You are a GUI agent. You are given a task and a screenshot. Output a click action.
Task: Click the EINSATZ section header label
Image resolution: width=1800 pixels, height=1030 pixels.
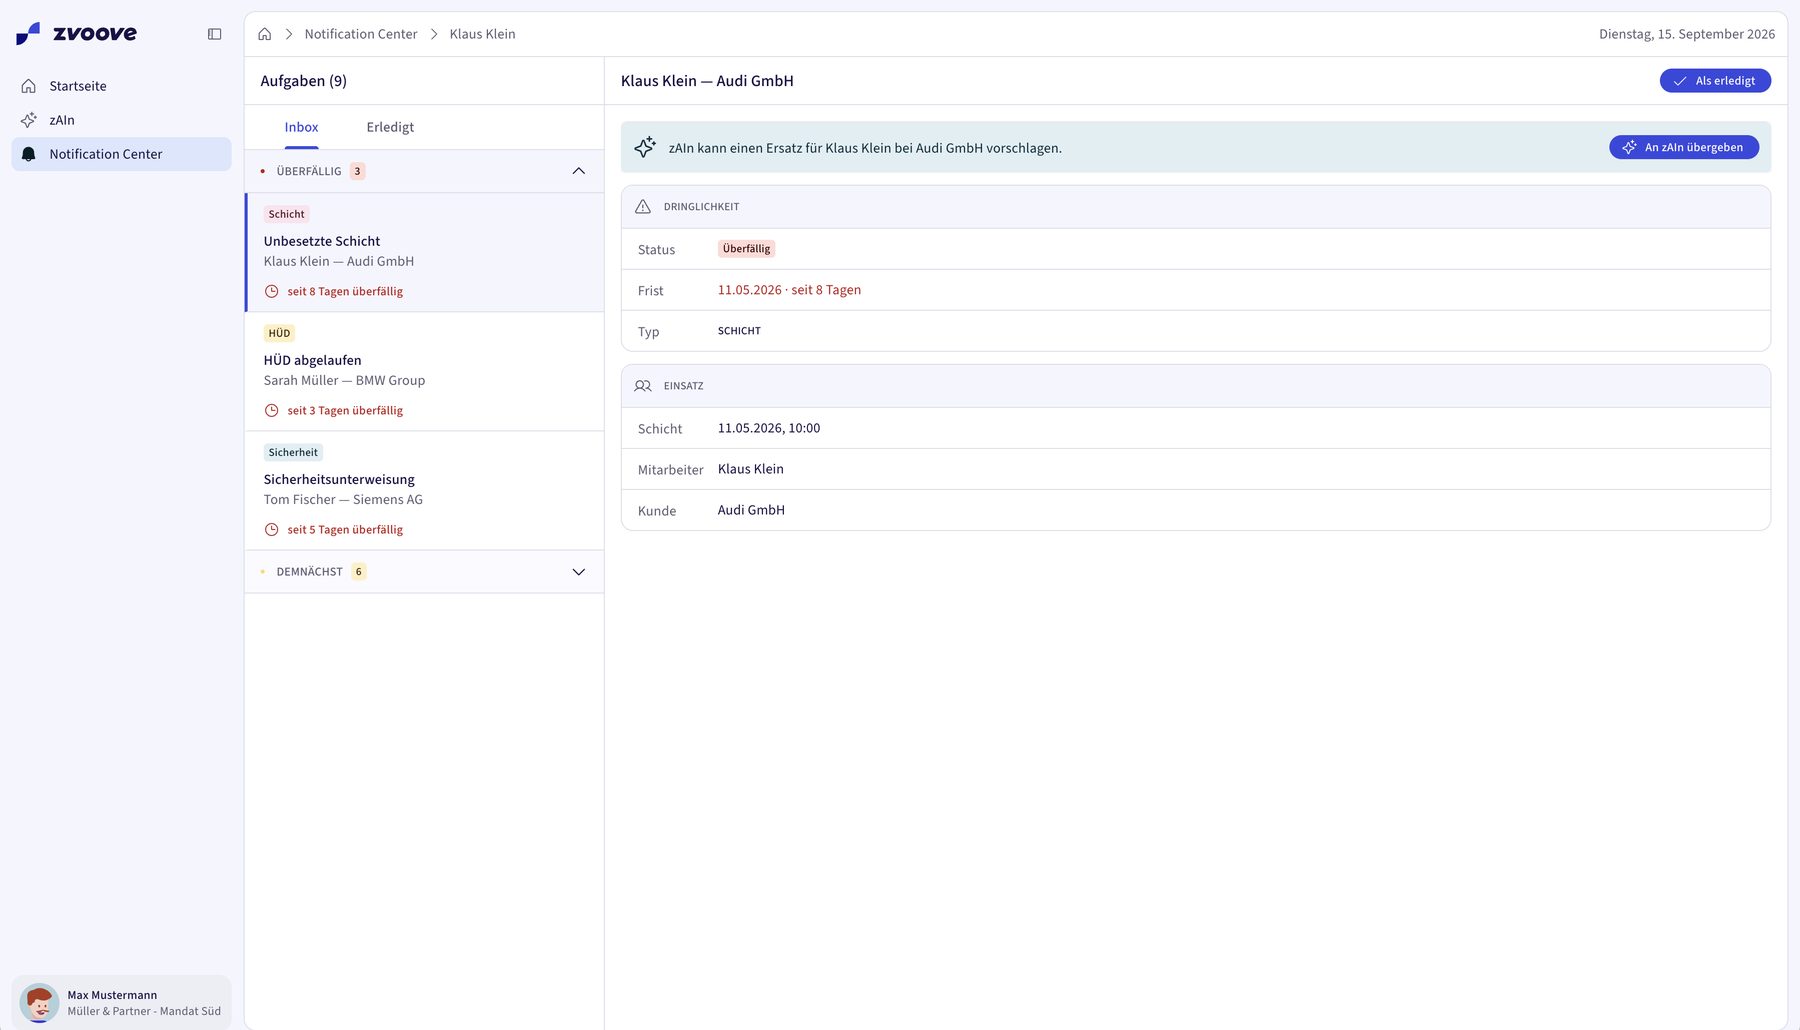[x=684, y=386]
